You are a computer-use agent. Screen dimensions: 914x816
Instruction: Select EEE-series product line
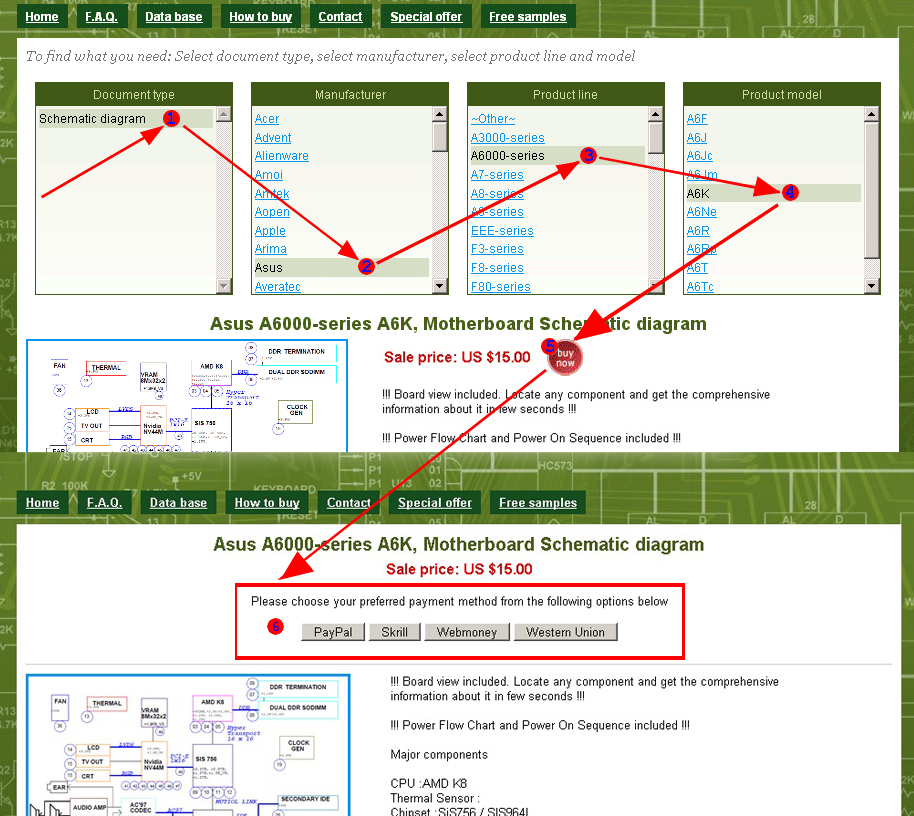pyautogui.click(x=502, y=231)
